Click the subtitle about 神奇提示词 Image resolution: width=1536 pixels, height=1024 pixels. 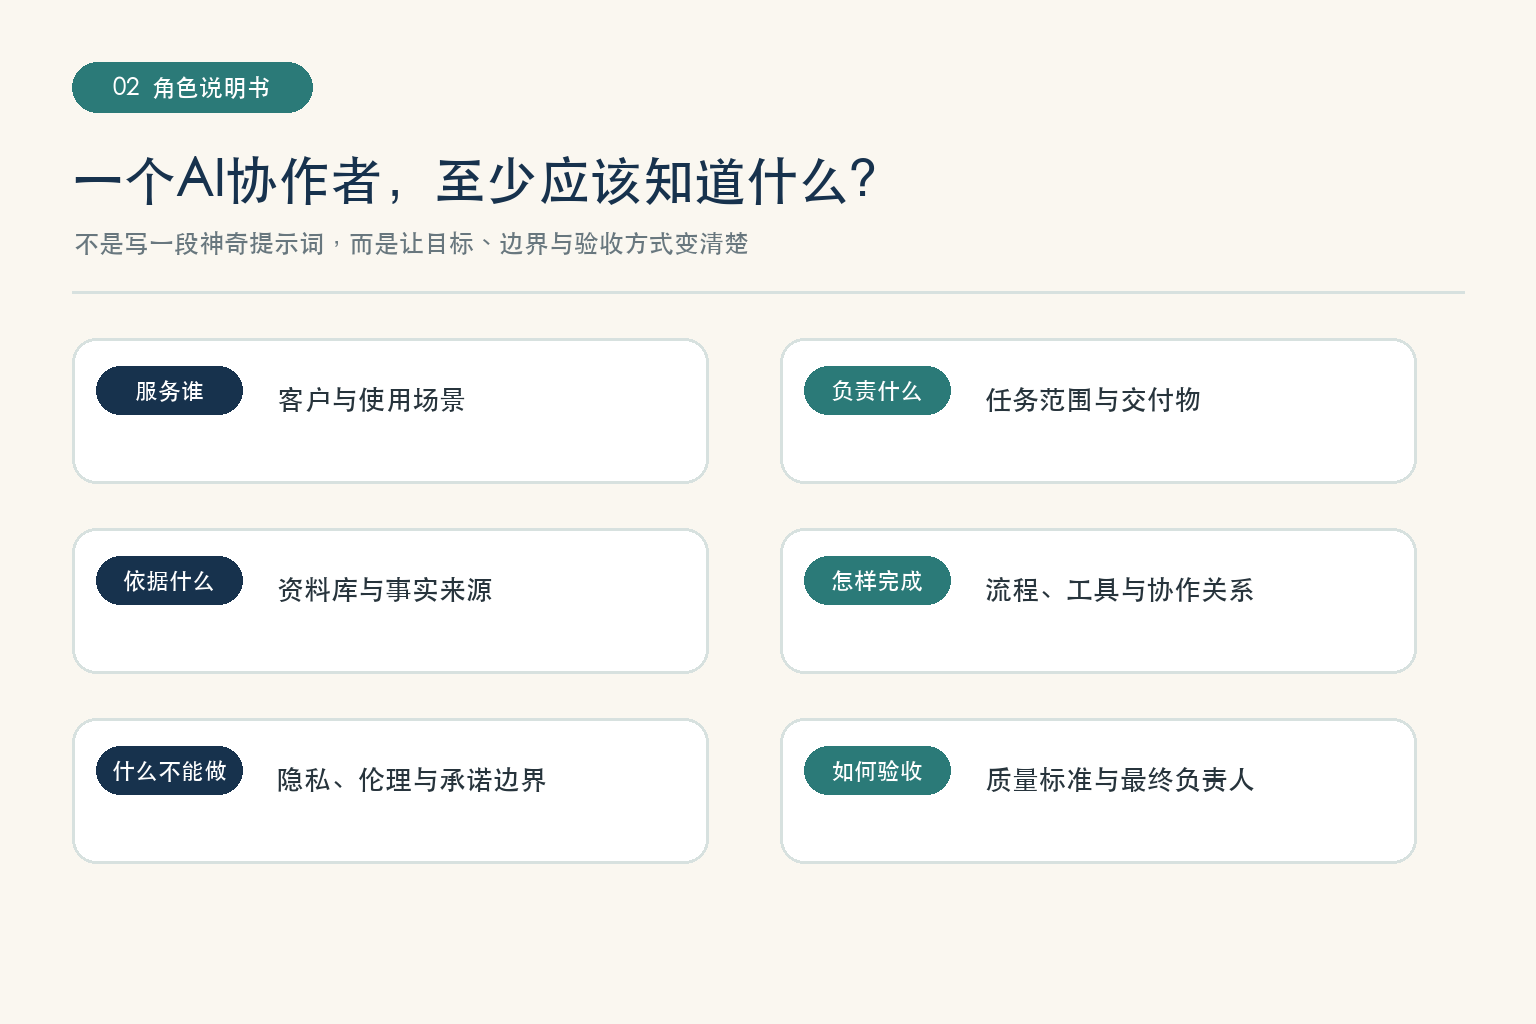[x=411, y=244]
